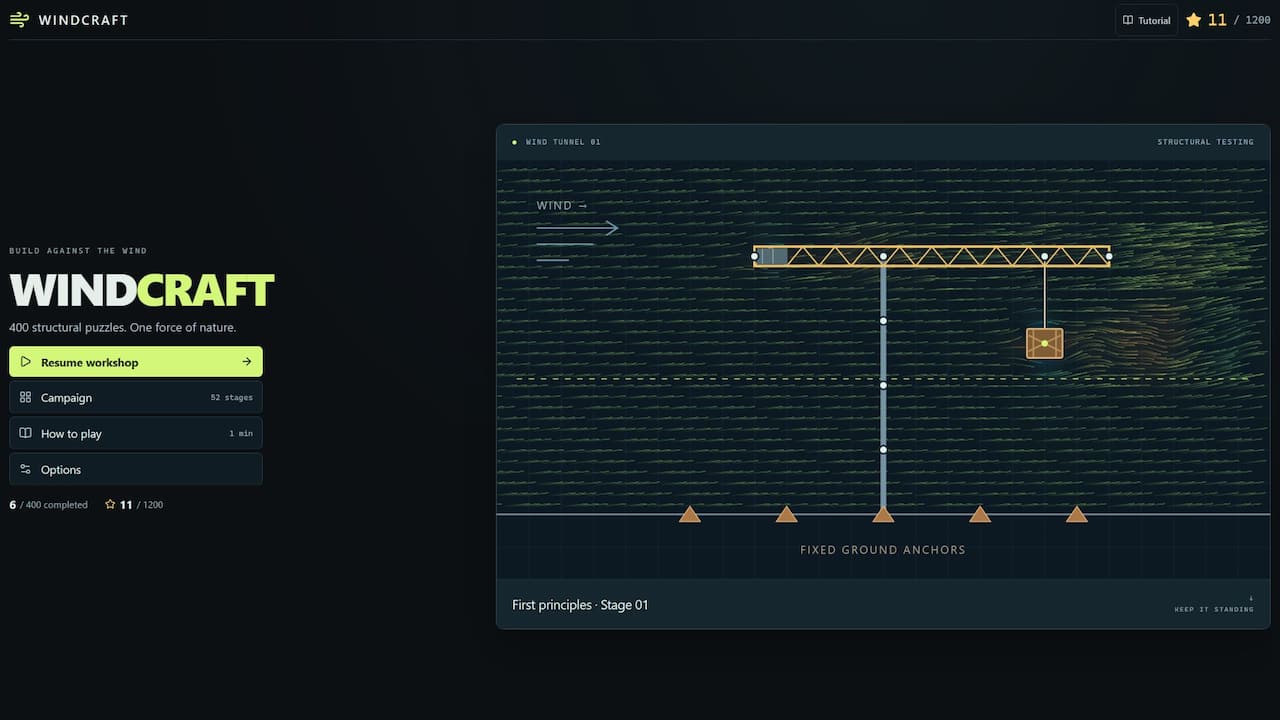Image resolution: width=1280 pixels, height=720 pixels.
Task: Click the hanging cargo crate
Action: point(1044,343)
